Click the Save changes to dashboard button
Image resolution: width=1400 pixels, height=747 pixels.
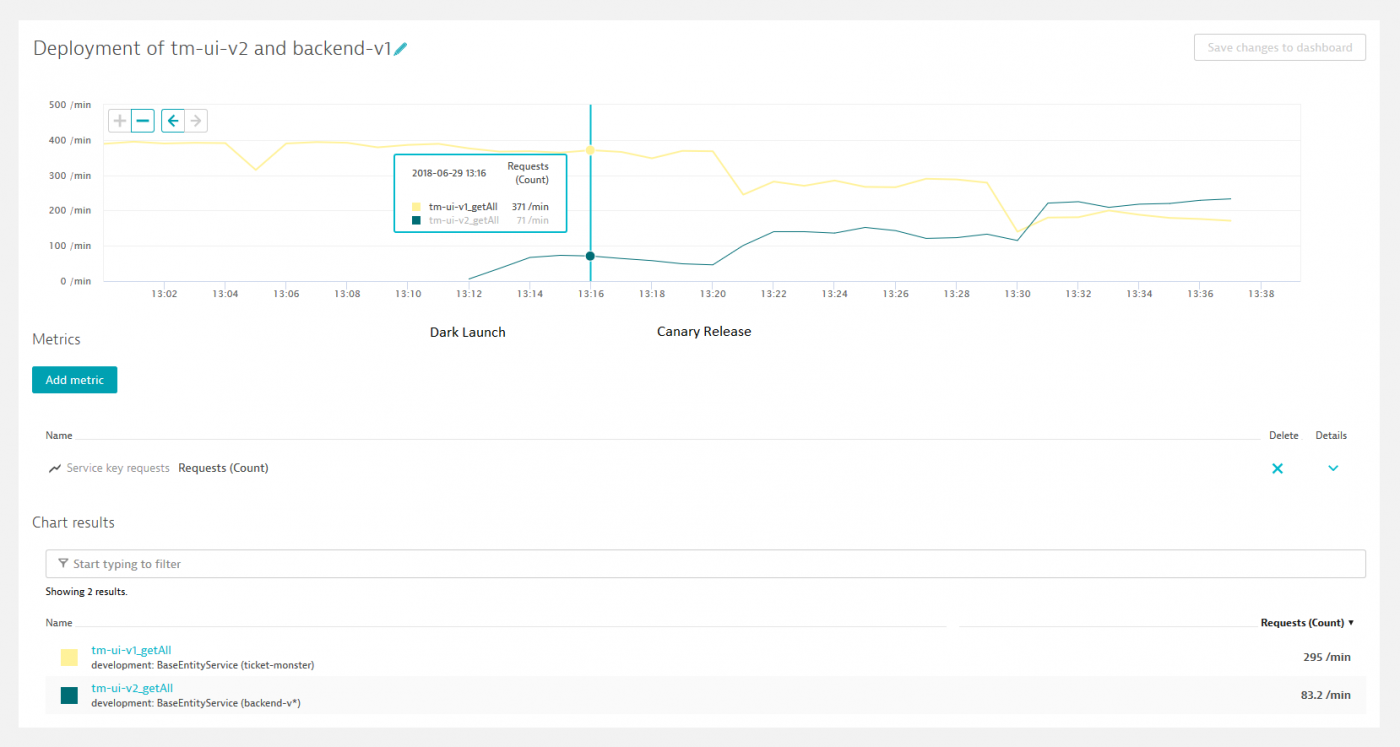pyautogui.click(x=1280, y=47)
